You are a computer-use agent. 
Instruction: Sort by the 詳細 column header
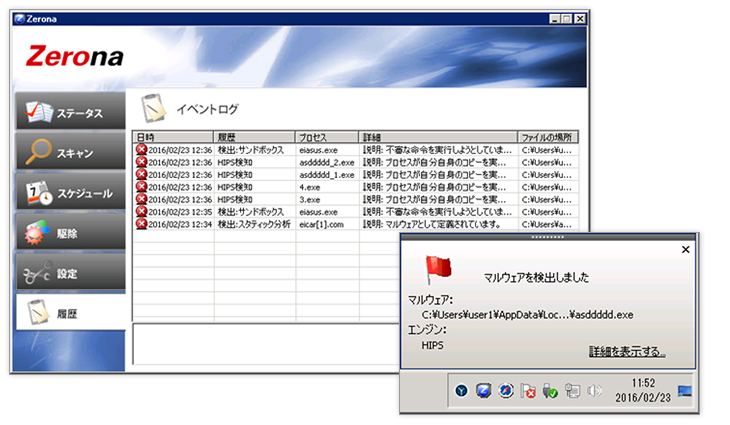(438, 137)
